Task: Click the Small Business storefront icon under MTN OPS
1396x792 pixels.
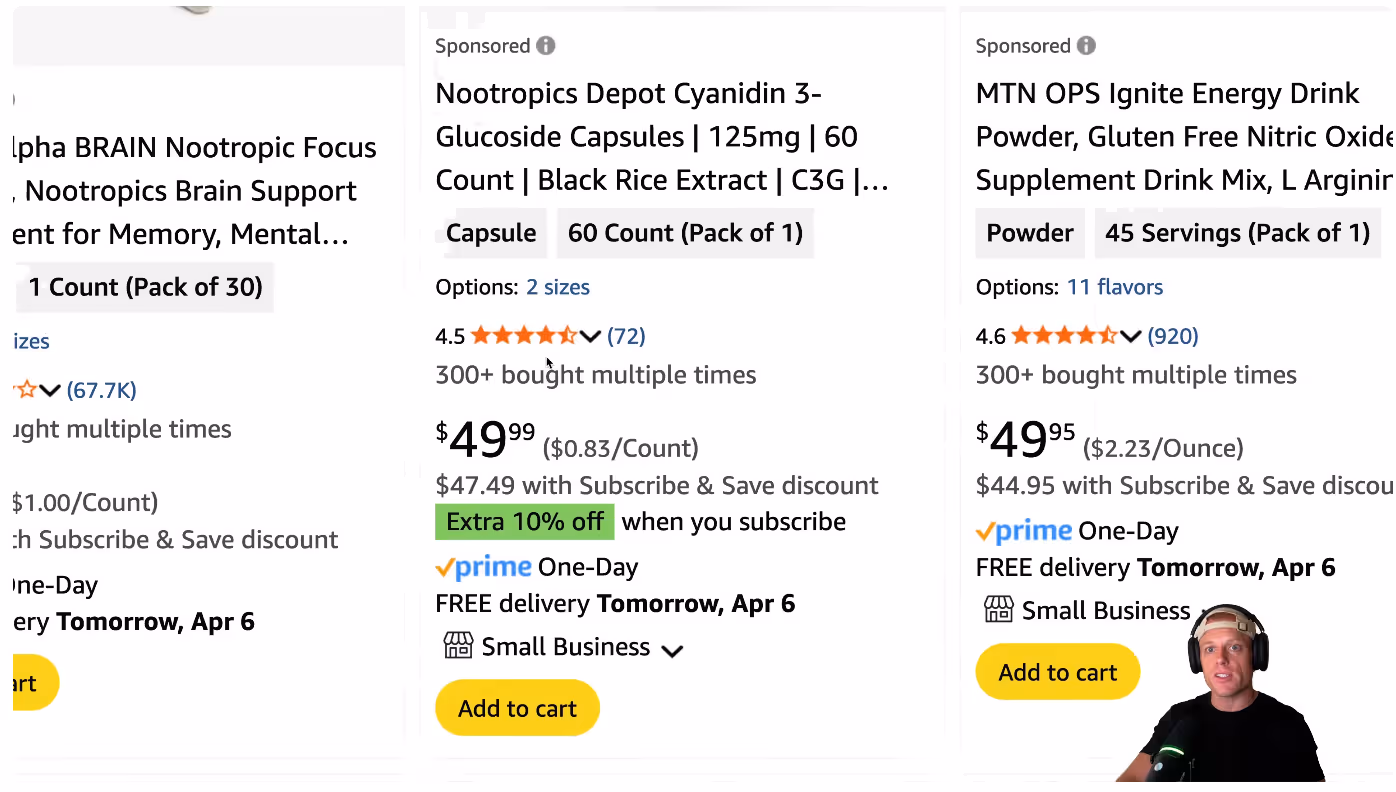Action: tap(998, 609)
